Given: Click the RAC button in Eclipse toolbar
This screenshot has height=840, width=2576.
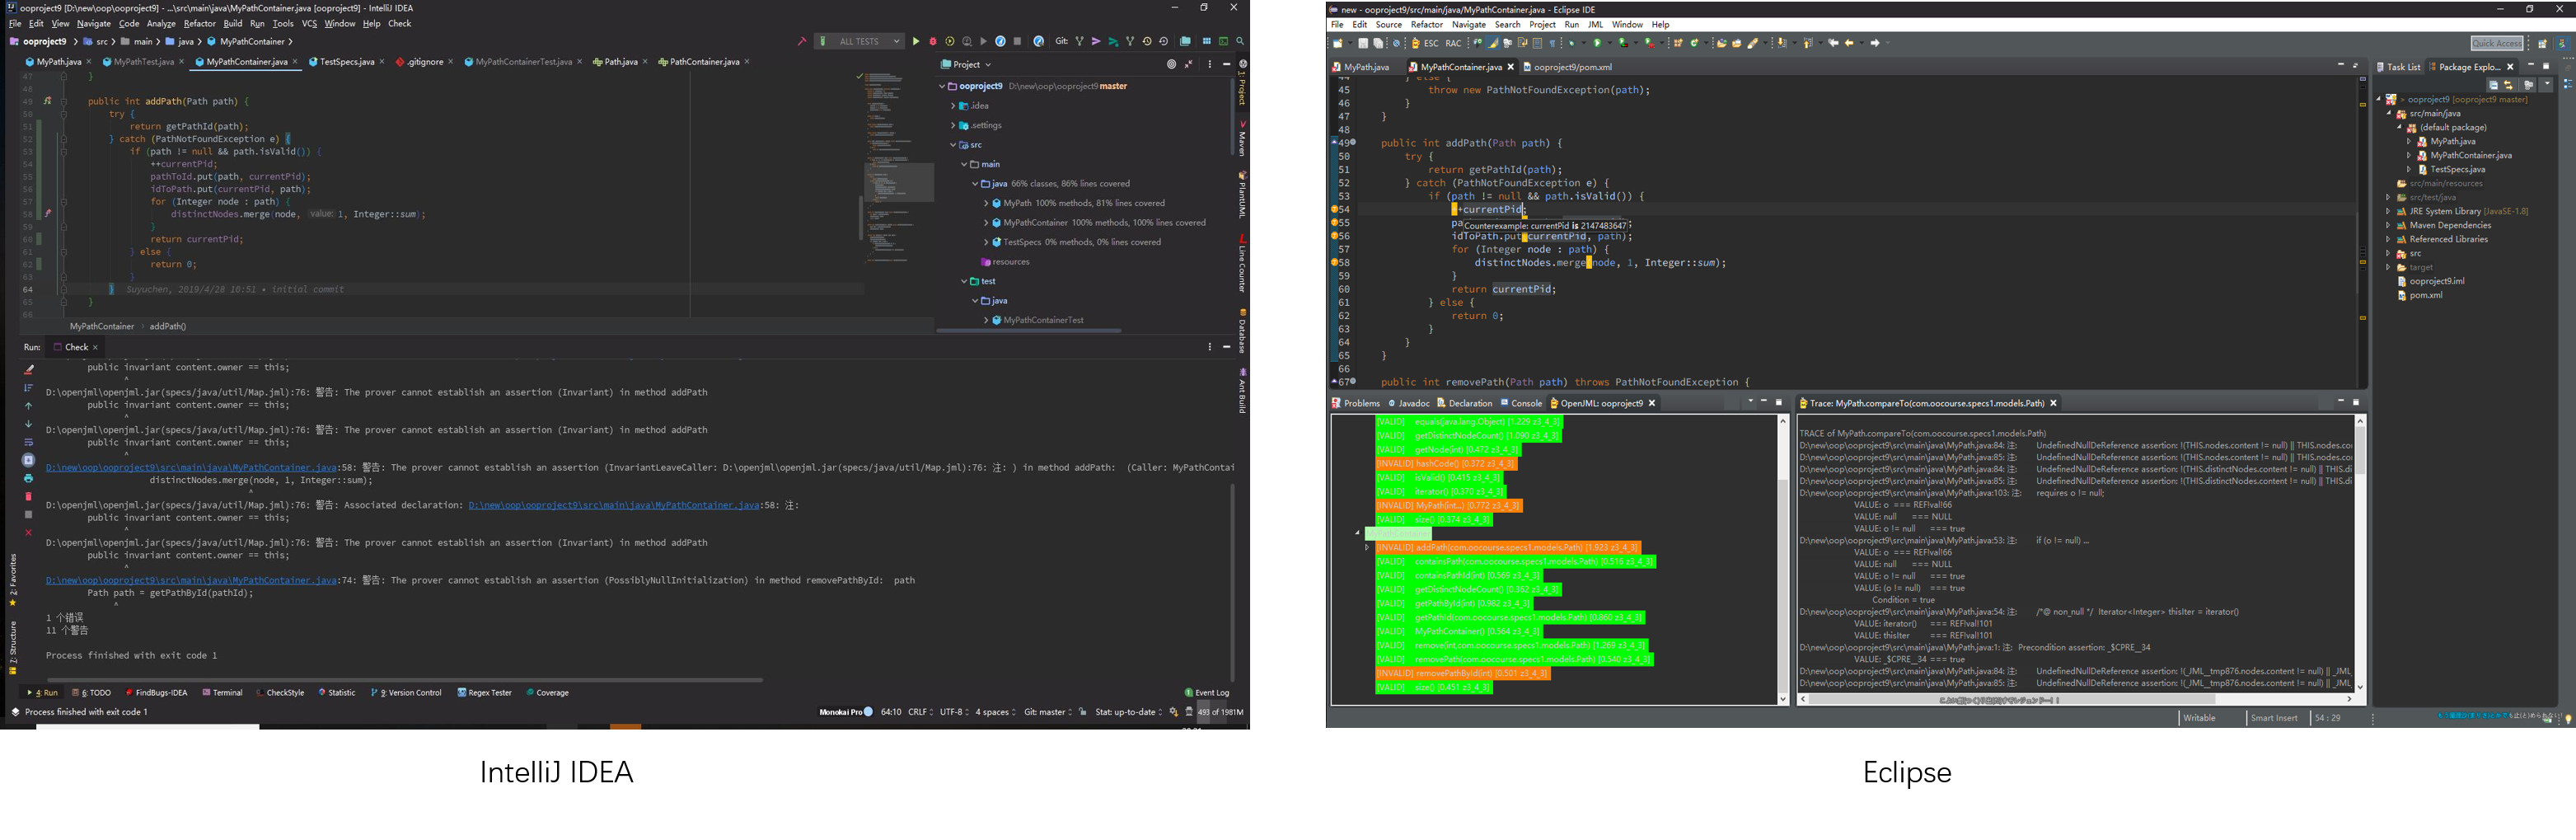Looking at the screenshot, I should click(x=1453, y=43).
